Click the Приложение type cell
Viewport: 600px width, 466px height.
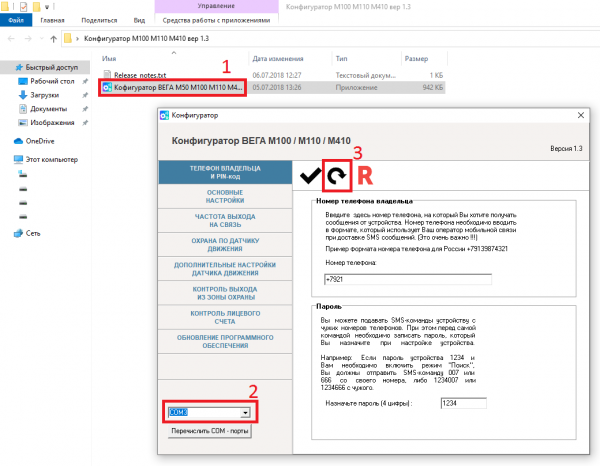(356, 88)
